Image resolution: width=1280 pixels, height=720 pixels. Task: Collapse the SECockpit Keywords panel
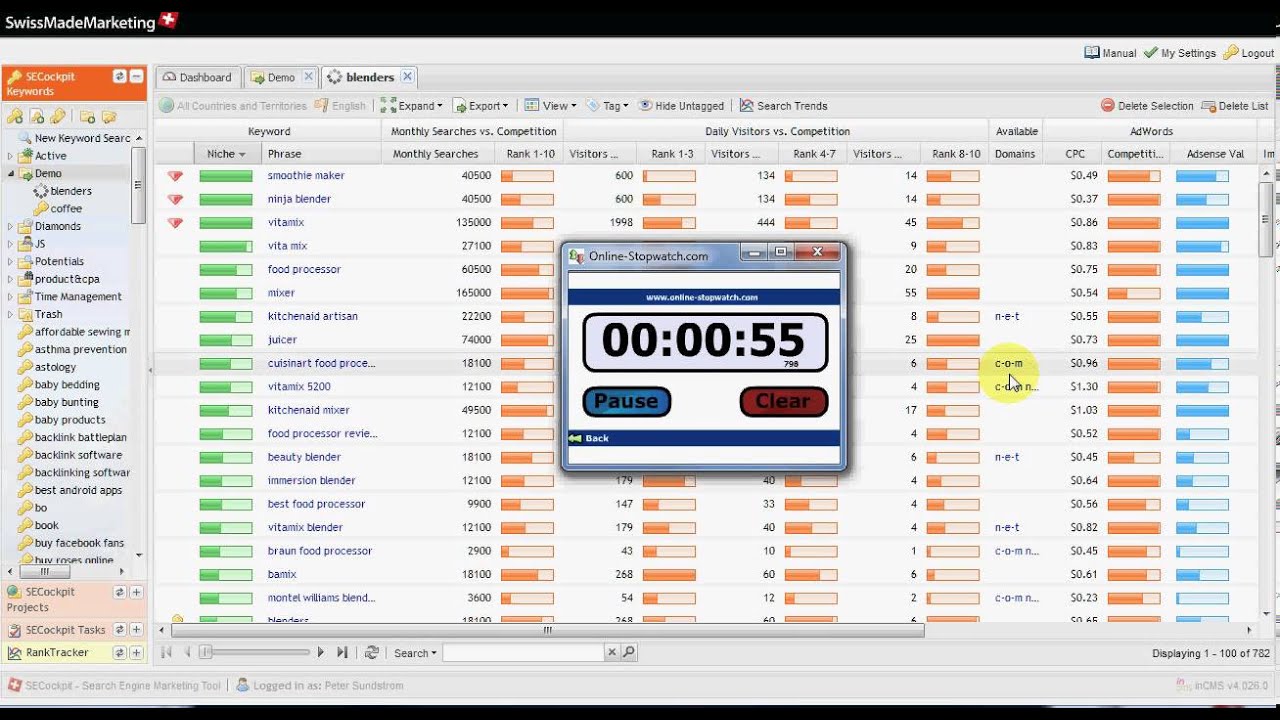pos(136,77)
